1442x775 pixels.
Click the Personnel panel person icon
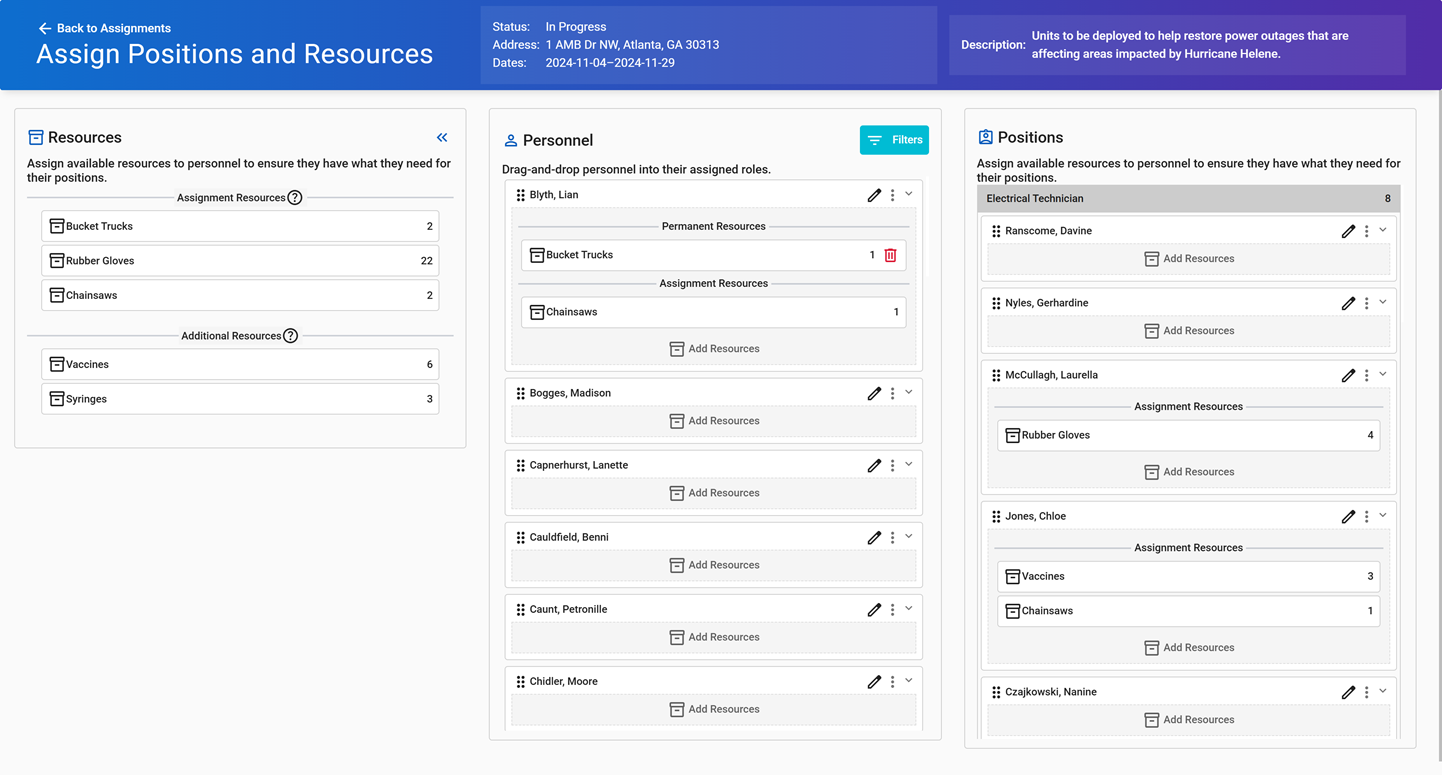tap(511, 140)
